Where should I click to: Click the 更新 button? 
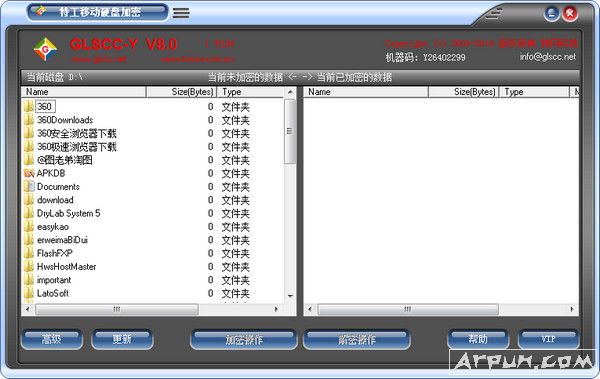(122, 339)
